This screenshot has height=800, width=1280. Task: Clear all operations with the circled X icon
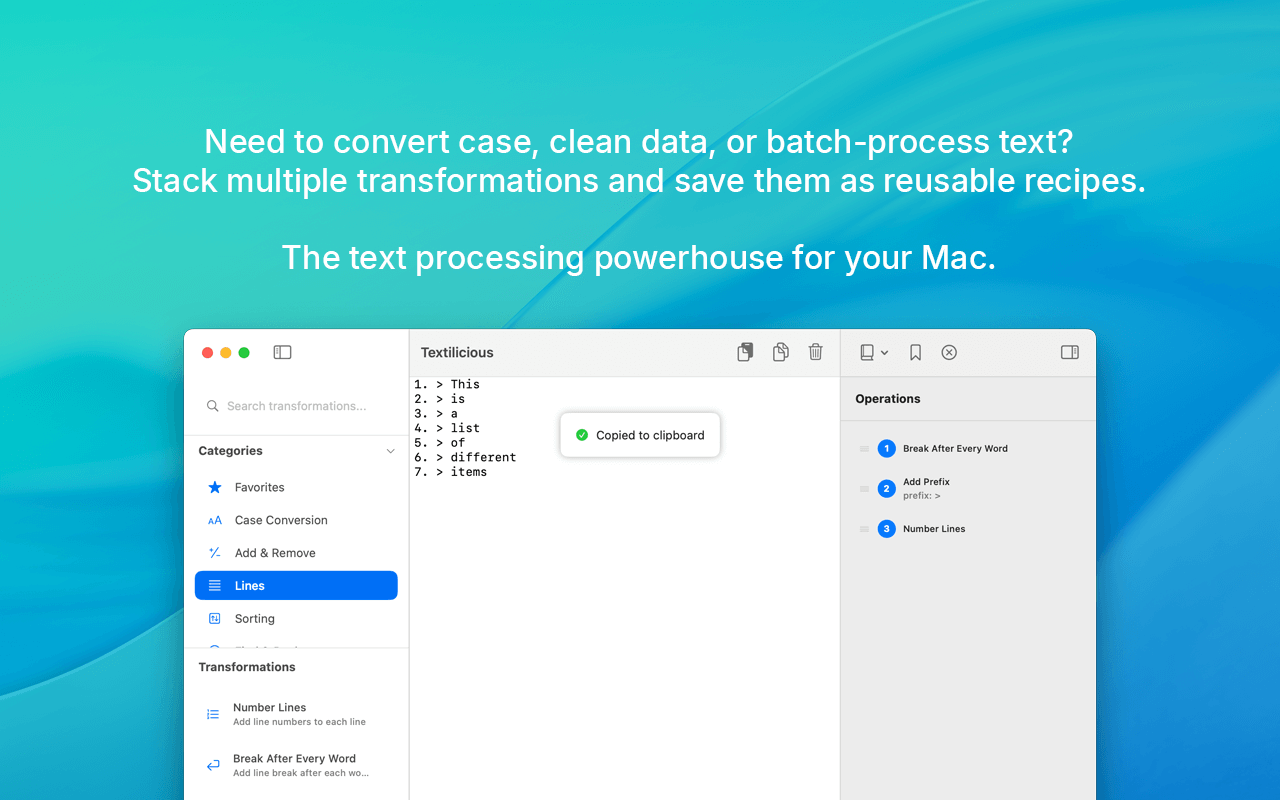tap(948, 352)
